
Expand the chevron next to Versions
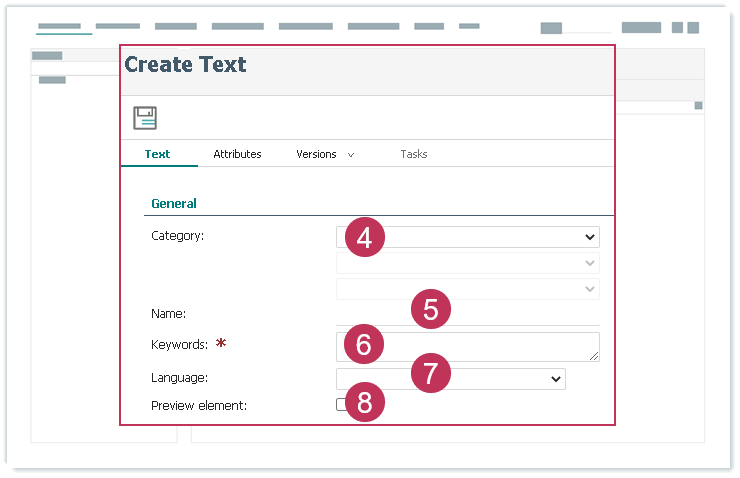coord(351,155)
